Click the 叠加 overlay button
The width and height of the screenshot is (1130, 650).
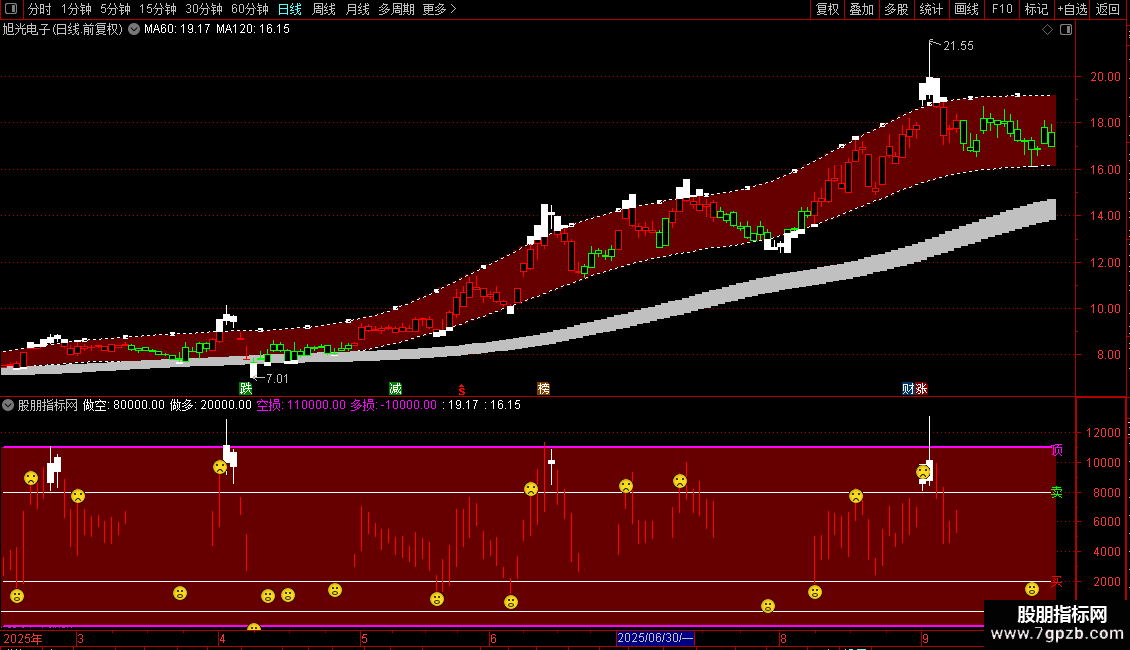[x=861, y=9]
